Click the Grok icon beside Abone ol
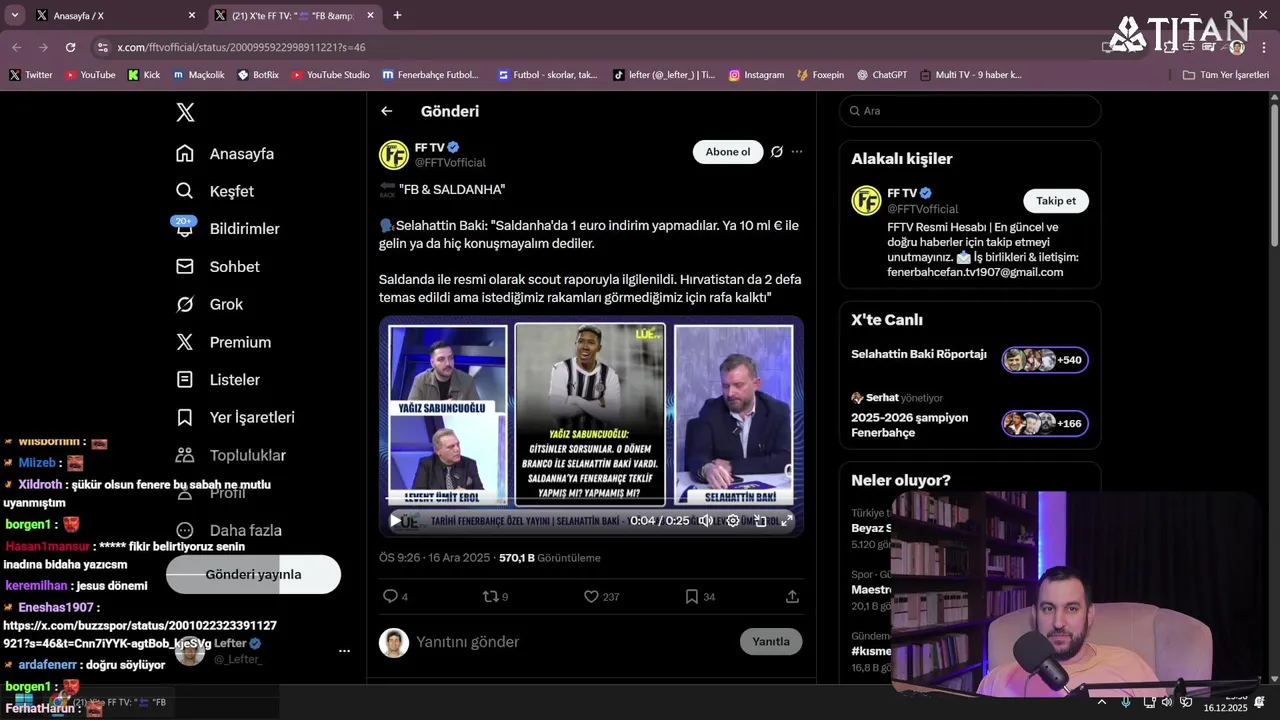 coord(776,152)
